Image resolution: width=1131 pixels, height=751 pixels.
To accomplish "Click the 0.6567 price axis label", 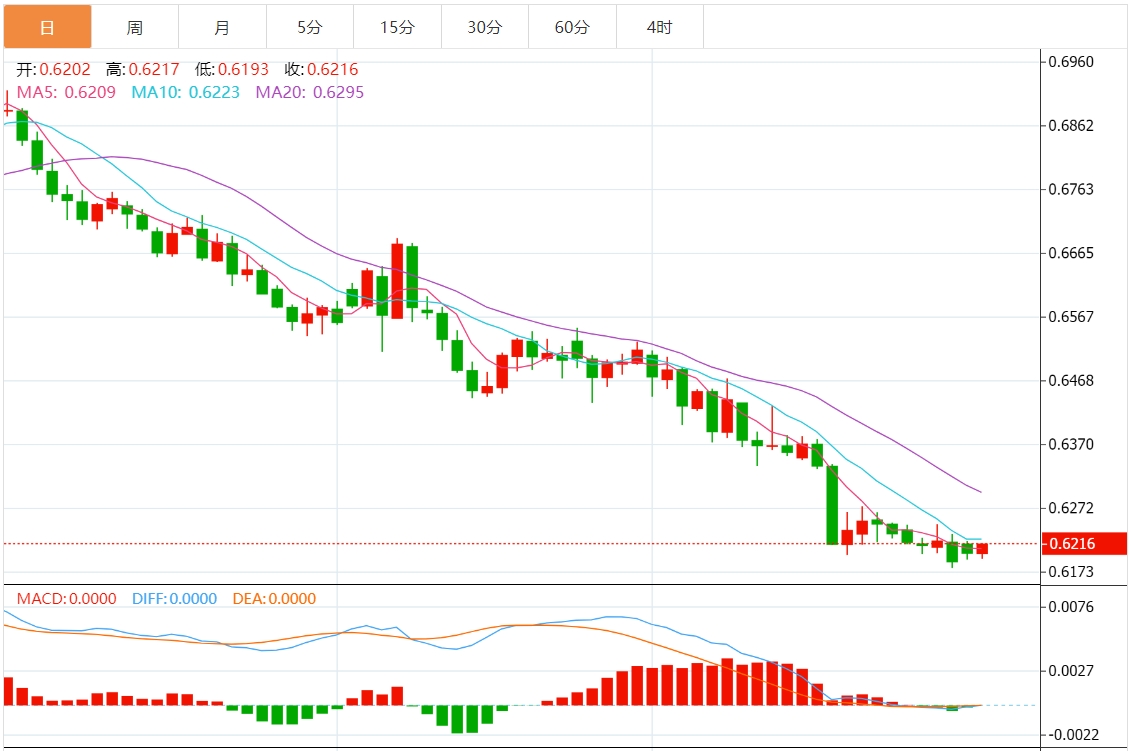I will [x=1071, y=317].
